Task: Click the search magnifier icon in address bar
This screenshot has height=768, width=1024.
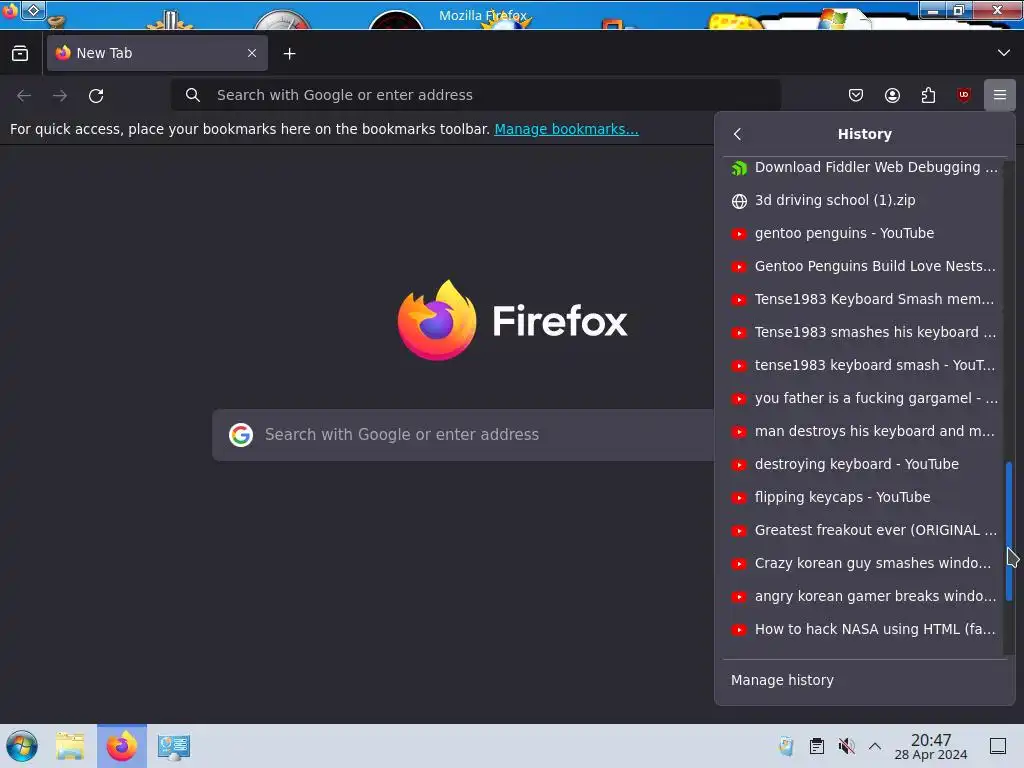Action: [x=193, y=95]
